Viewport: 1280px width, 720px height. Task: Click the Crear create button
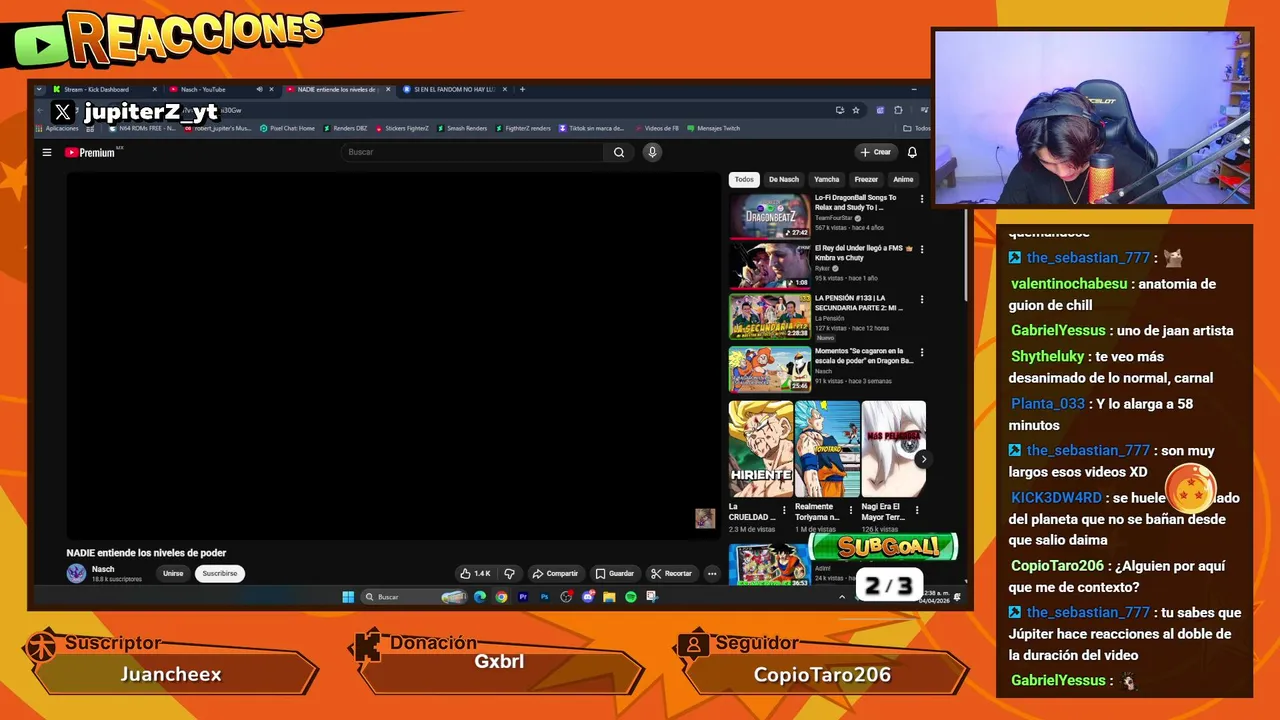coord(875,152)
